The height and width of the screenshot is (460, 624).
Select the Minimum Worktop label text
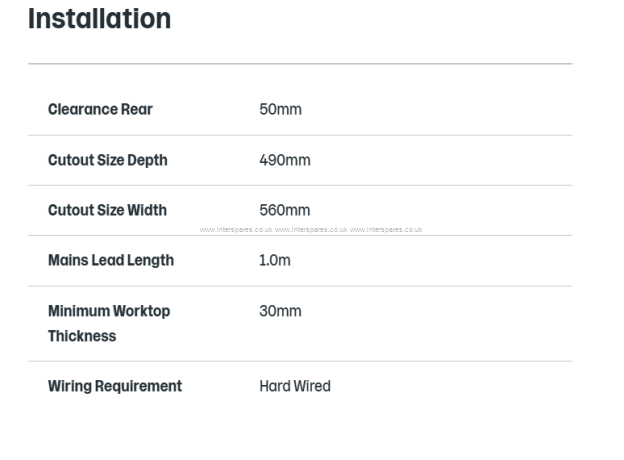coord(109,311)
